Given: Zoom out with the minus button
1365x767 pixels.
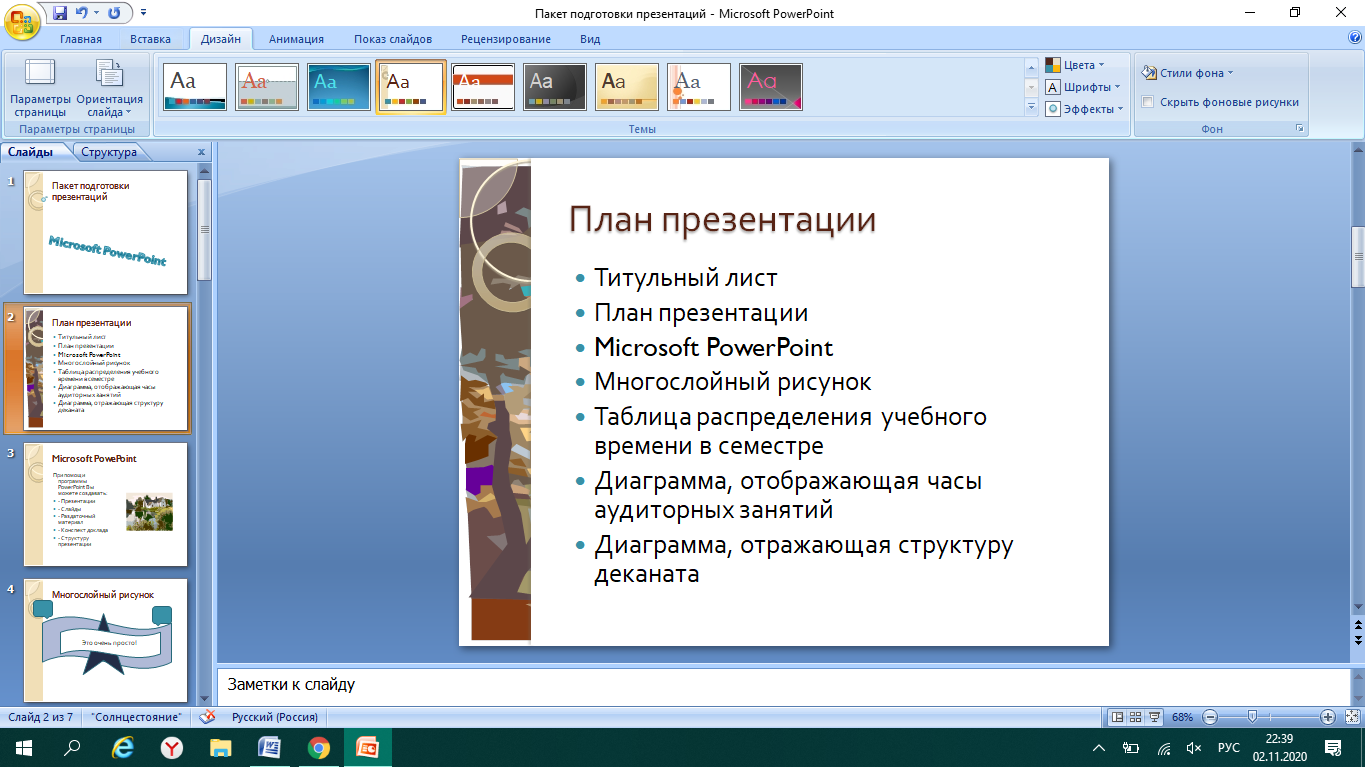Looking at the screenshot, I should click(x=1210, y=717).
